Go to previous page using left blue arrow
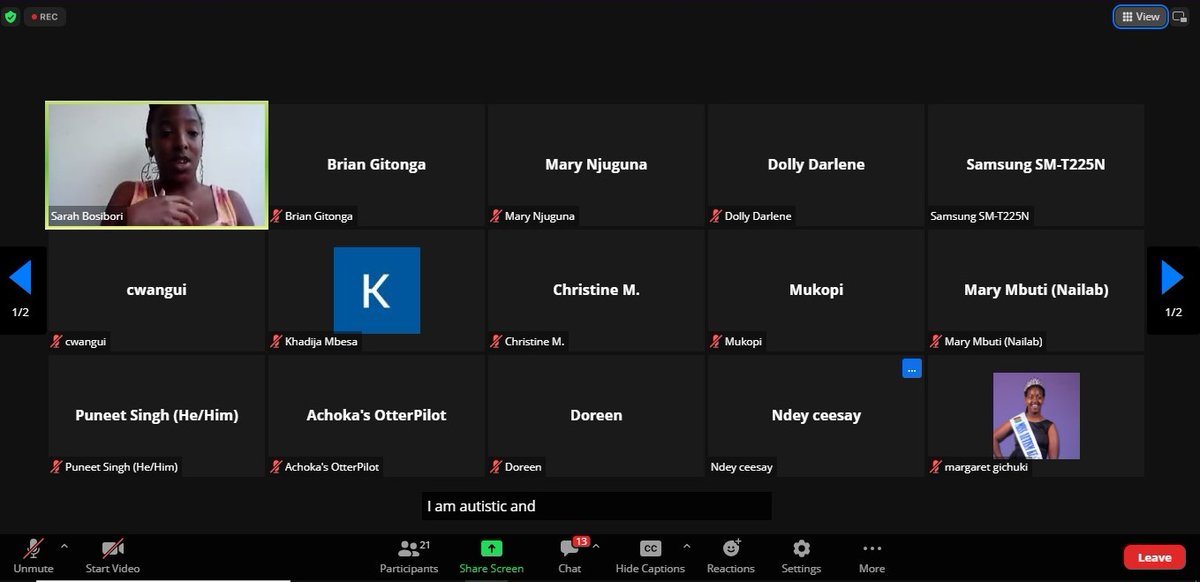Viewport: 1200px width, 582px height. 21,277
